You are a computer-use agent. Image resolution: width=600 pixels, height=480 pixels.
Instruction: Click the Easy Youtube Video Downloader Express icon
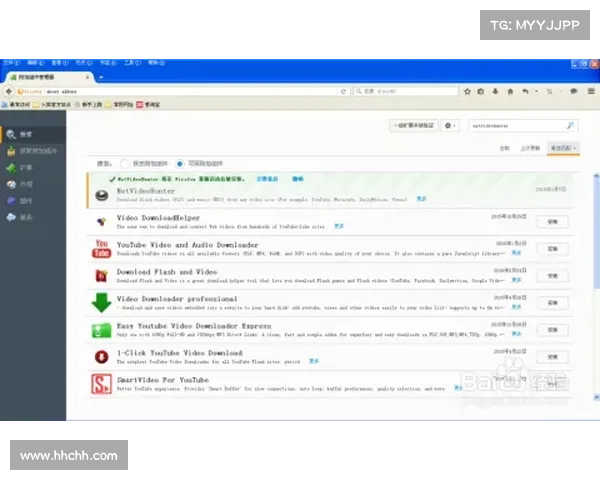[x=101, y=329]
